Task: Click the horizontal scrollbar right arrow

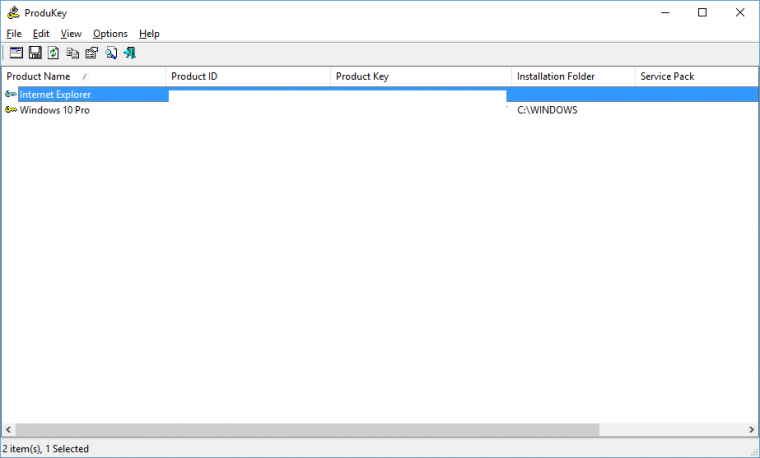Action: point(751,429)
